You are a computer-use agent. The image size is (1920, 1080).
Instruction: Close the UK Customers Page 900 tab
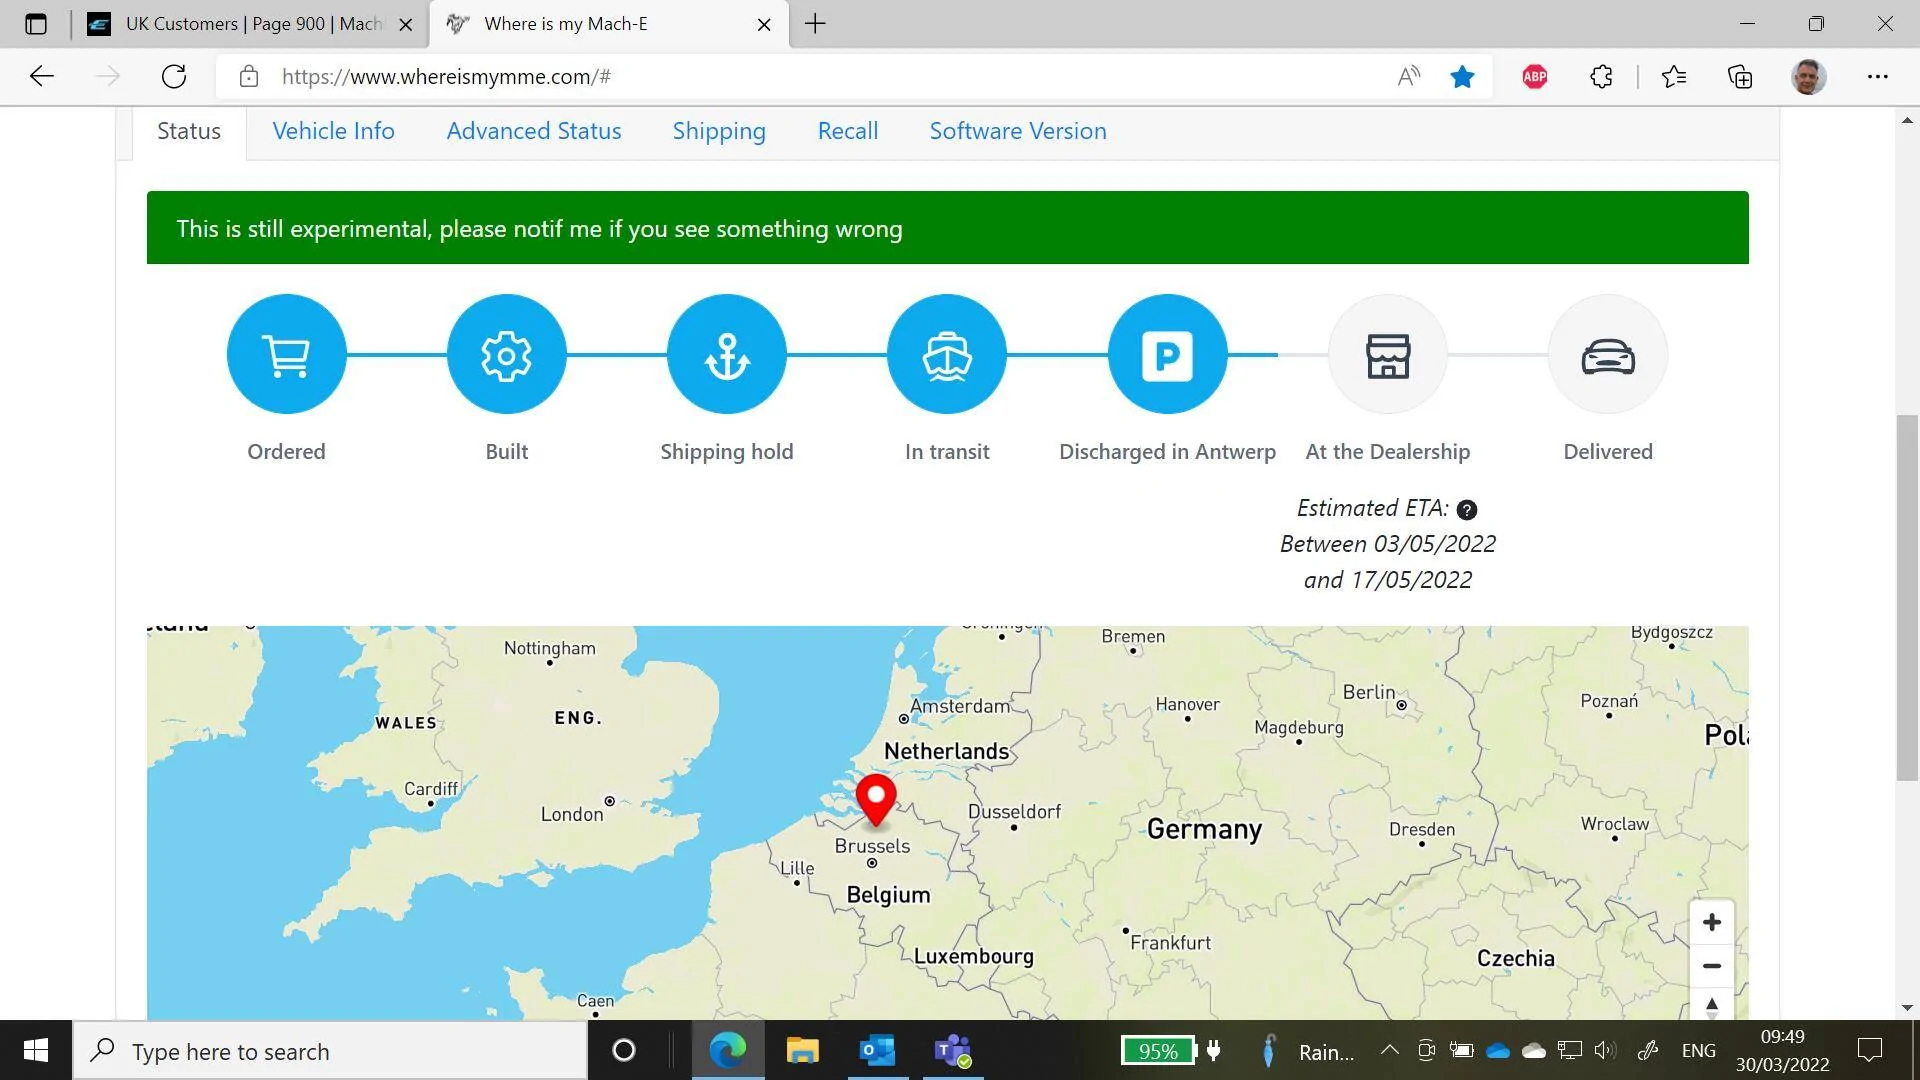(x=406, y=24)
